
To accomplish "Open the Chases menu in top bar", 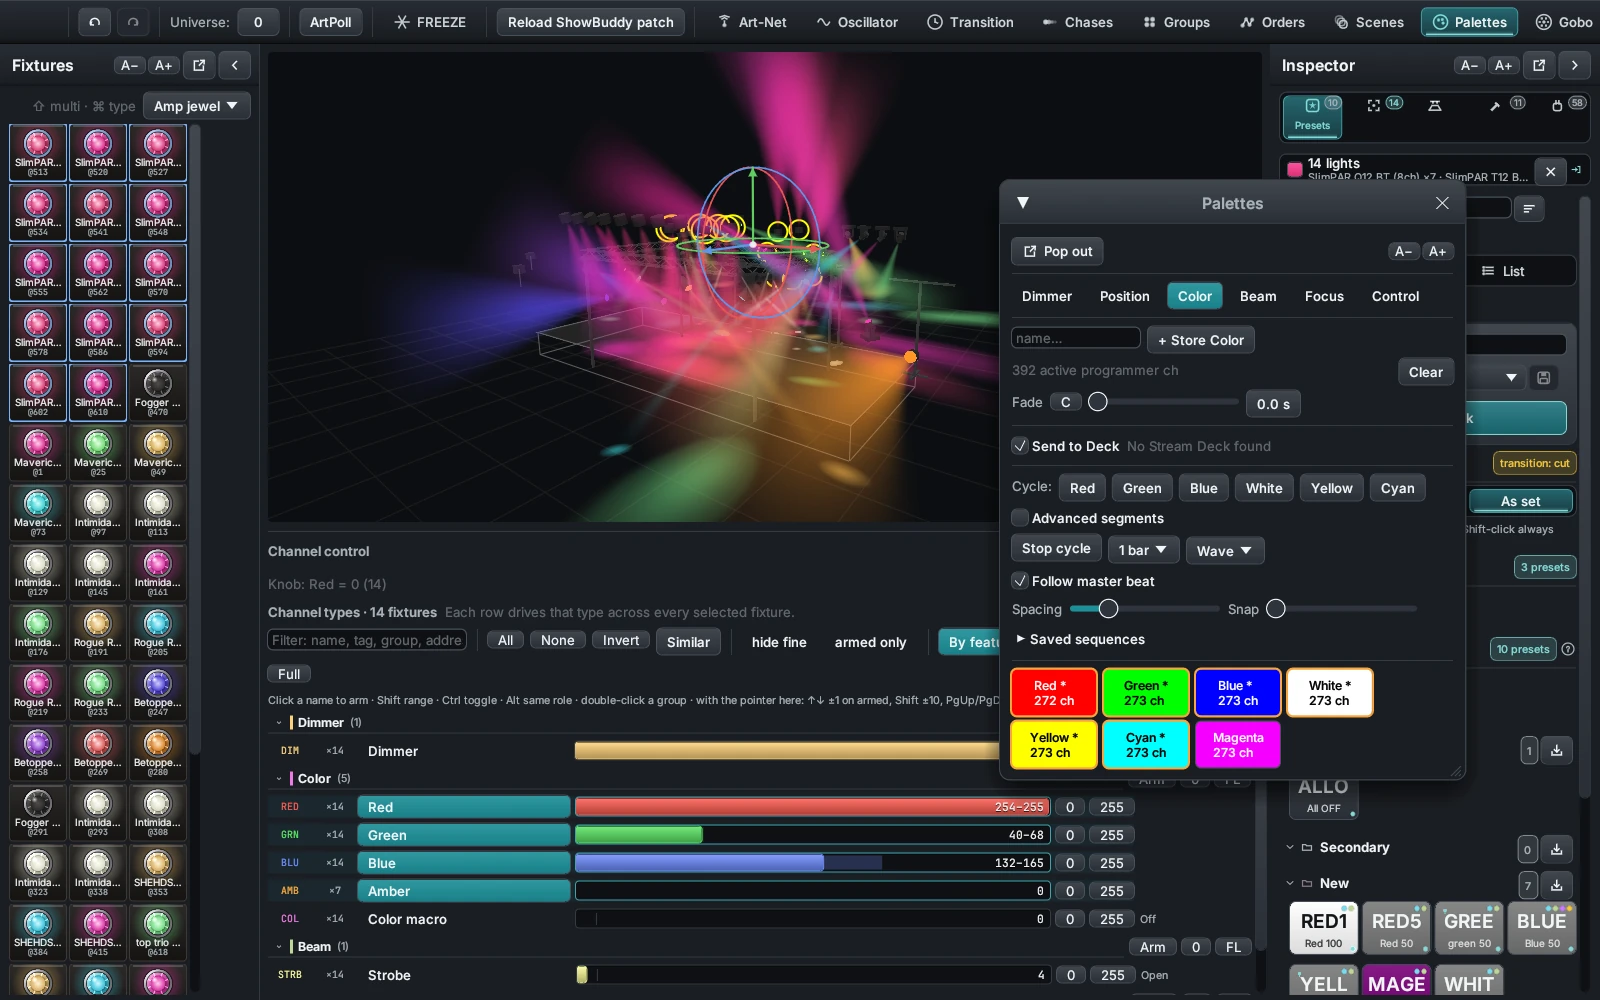I will tap(1077, 22).
